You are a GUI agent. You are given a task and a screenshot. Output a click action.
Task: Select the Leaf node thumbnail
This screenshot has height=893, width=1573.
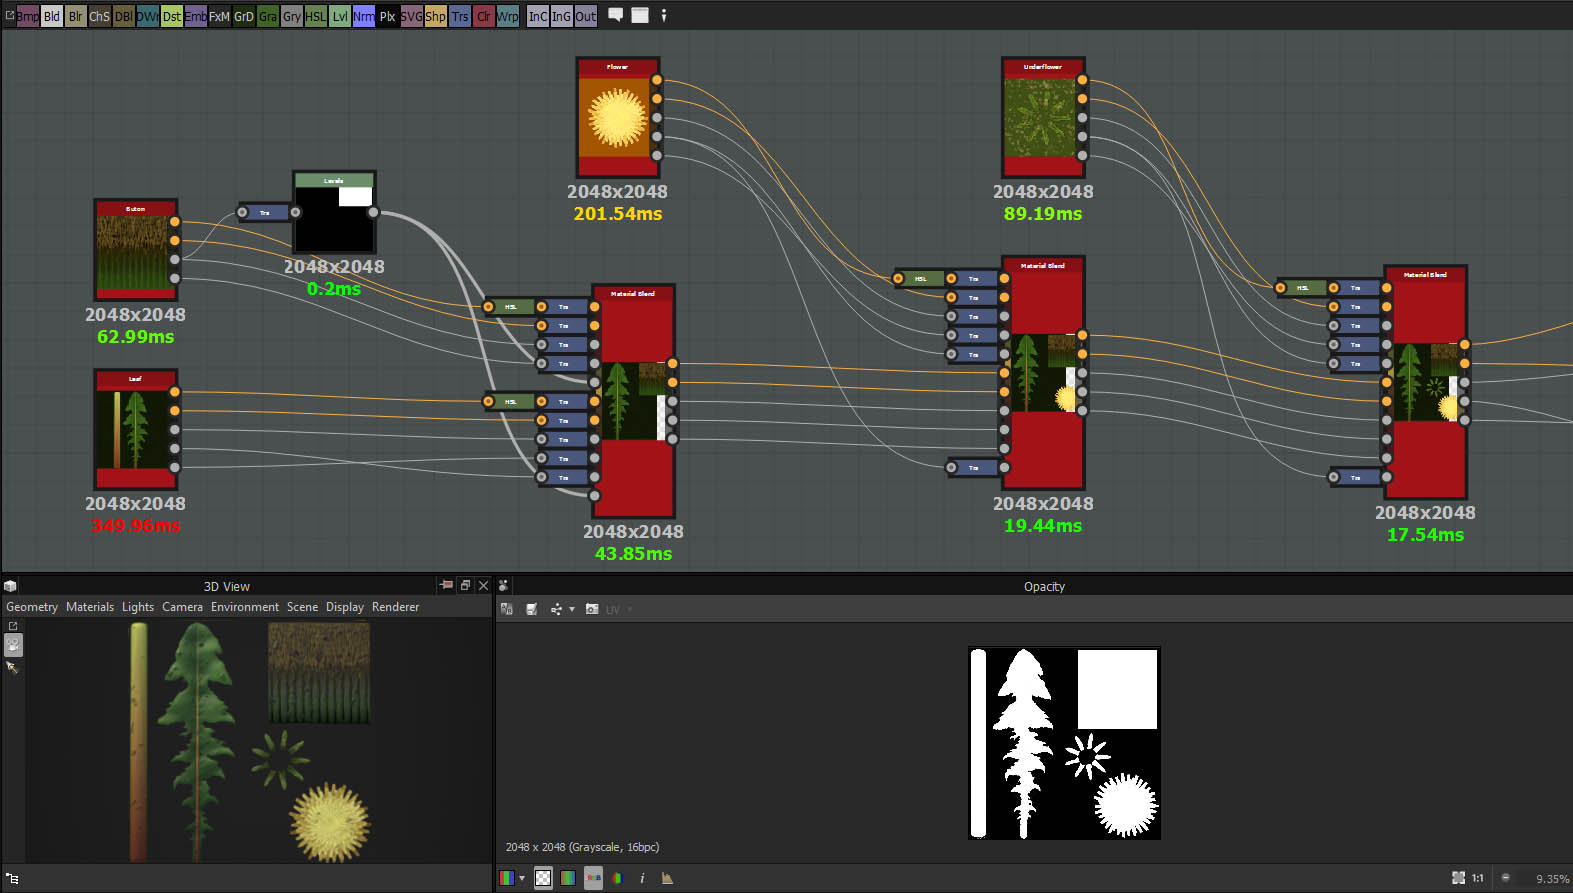tap(135, 429)
